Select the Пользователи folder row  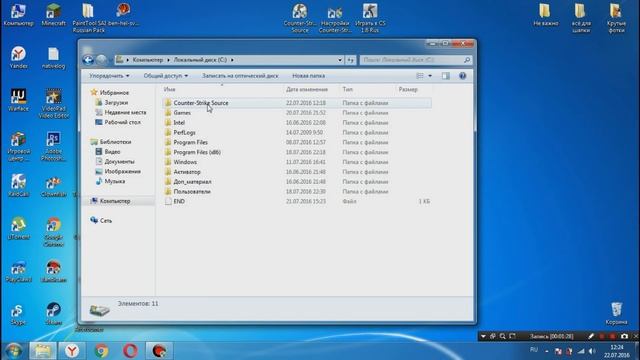point(296,191)
